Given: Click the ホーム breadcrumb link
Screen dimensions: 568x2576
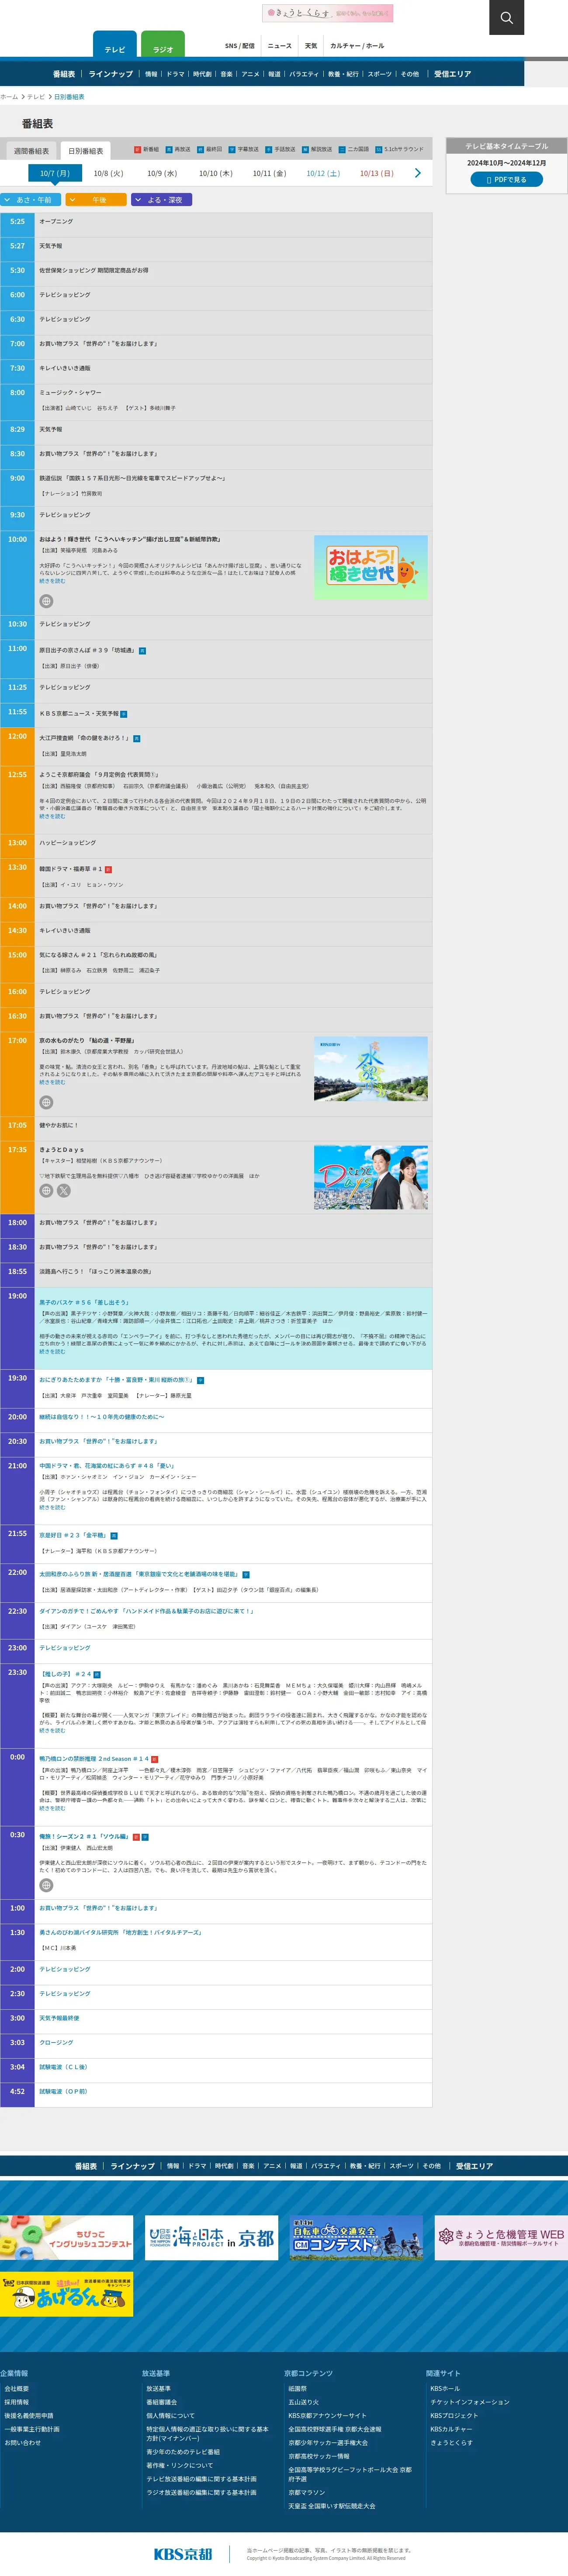Looking at the screenshot, I should click(x=9, y=97).
